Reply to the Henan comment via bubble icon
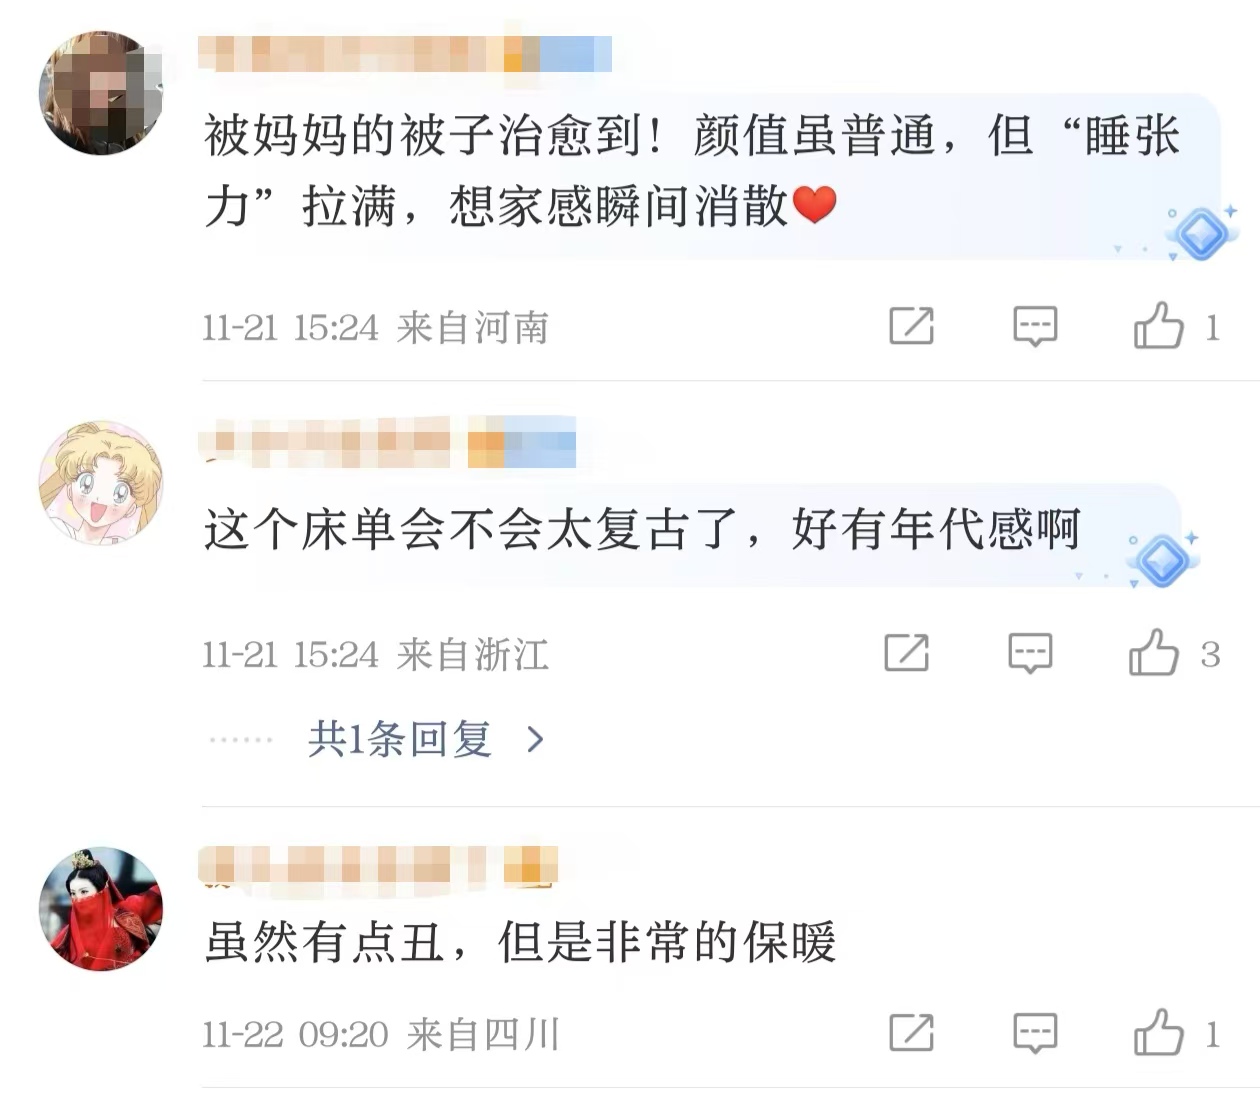The image size is (1260, 1097). click(x=1035, y=326)
